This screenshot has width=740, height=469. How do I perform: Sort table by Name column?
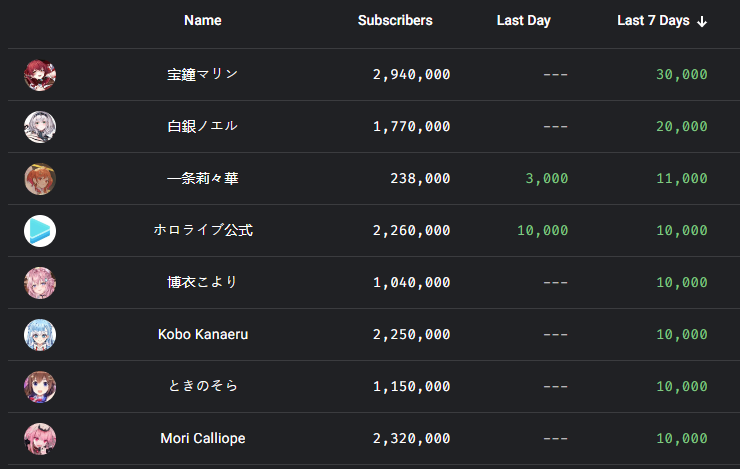coord(203,21)
